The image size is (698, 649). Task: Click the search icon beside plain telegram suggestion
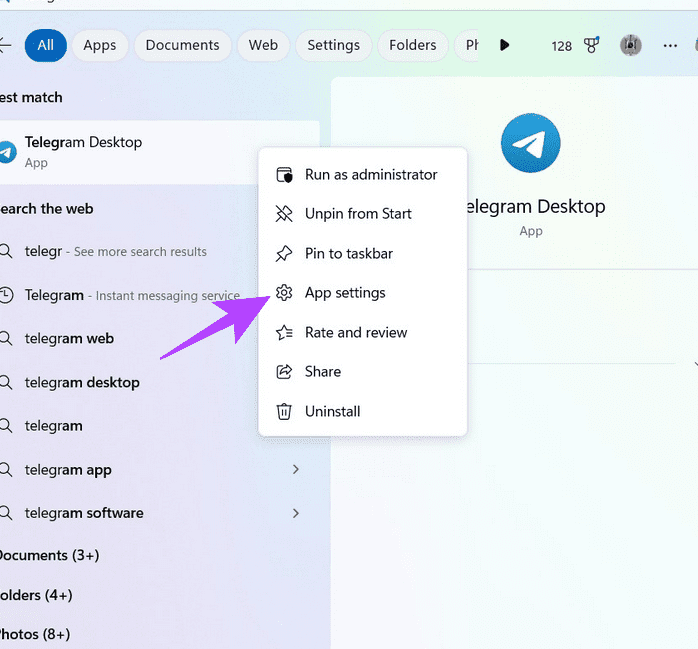coord(6,426)
